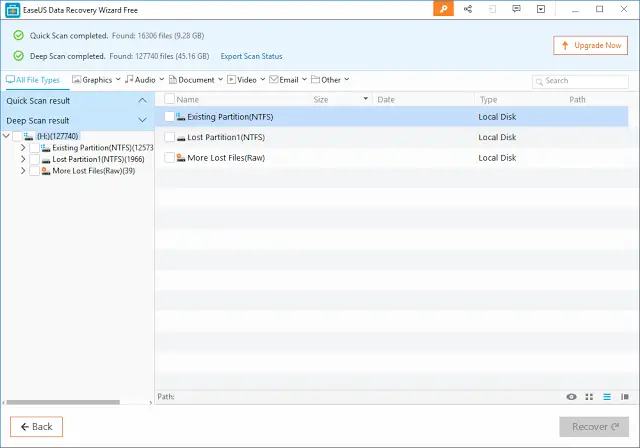Screen dimensions: 640x448
Task: Switch to list view layout
Action: coord(607,397)
